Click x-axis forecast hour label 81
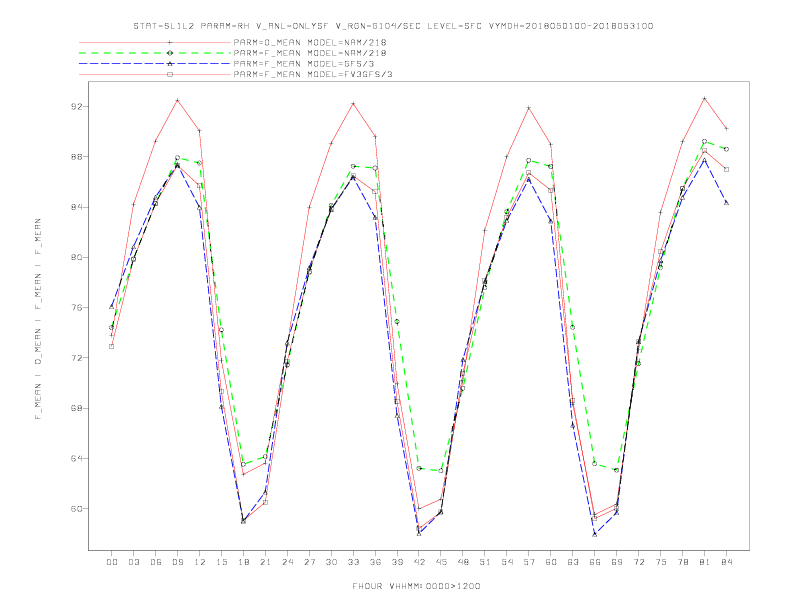 (x=705, y=562)
